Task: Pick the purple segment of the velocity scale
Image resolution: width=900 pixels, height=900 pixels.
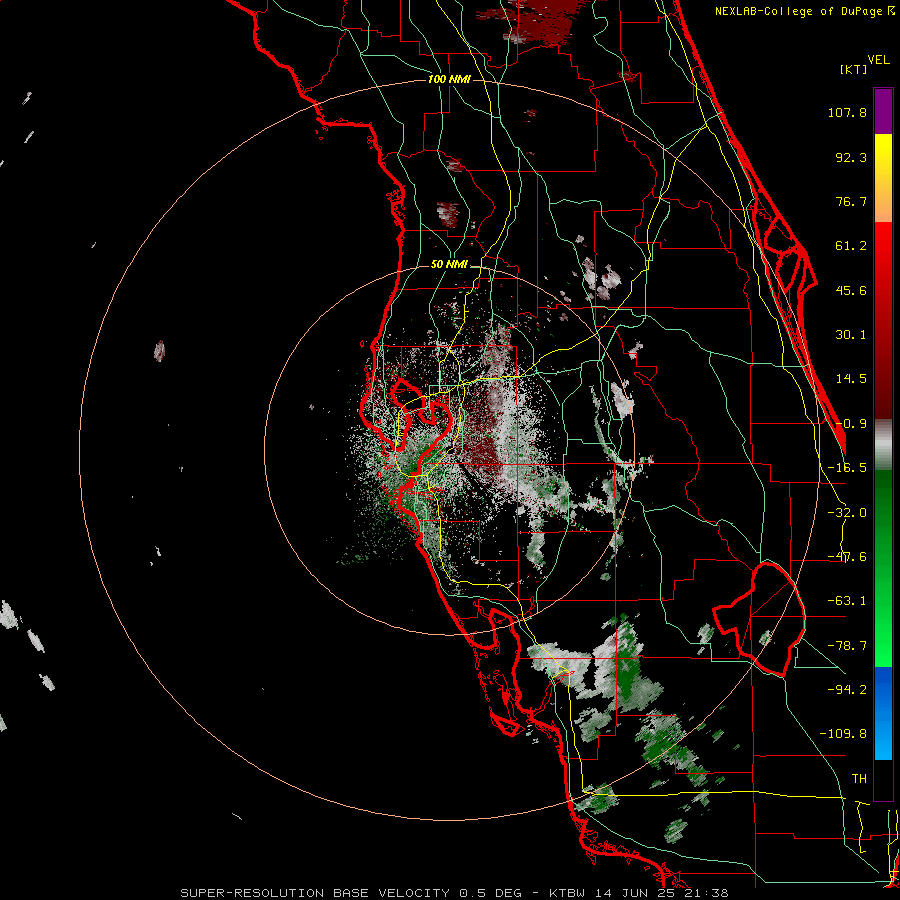Action: coord(883,111)
